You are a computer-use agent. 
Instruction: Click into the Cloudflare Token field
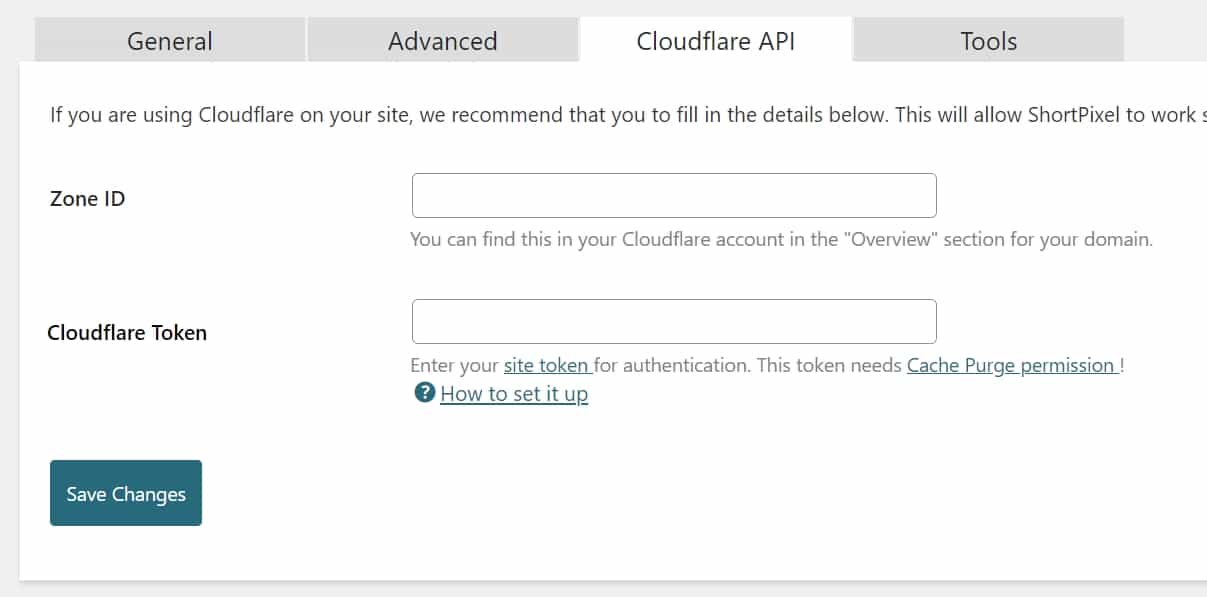[x=674, y=322]
